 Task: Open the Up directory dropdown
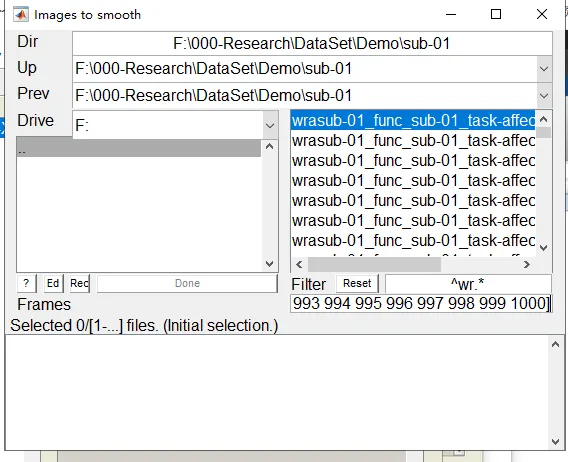click(544, 69)
